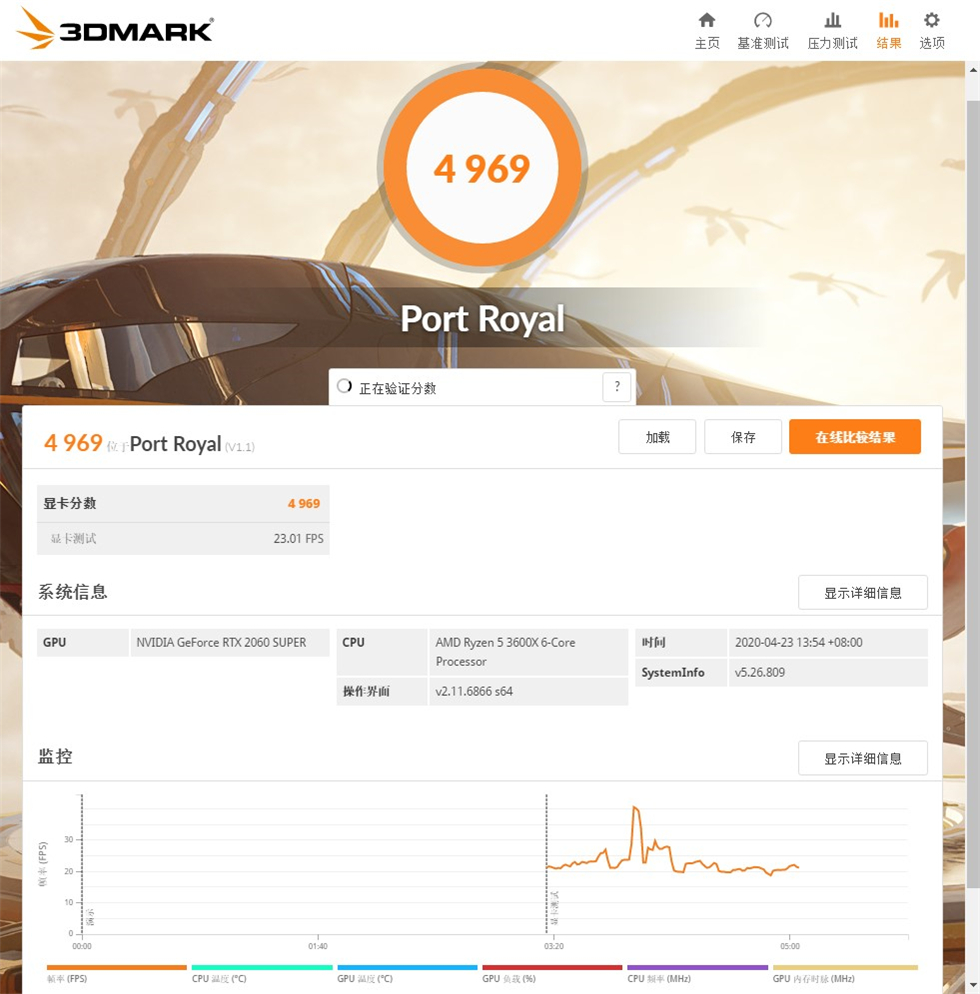
Task: Click the 正在验证分数 status text
Action: coord(397,388)
